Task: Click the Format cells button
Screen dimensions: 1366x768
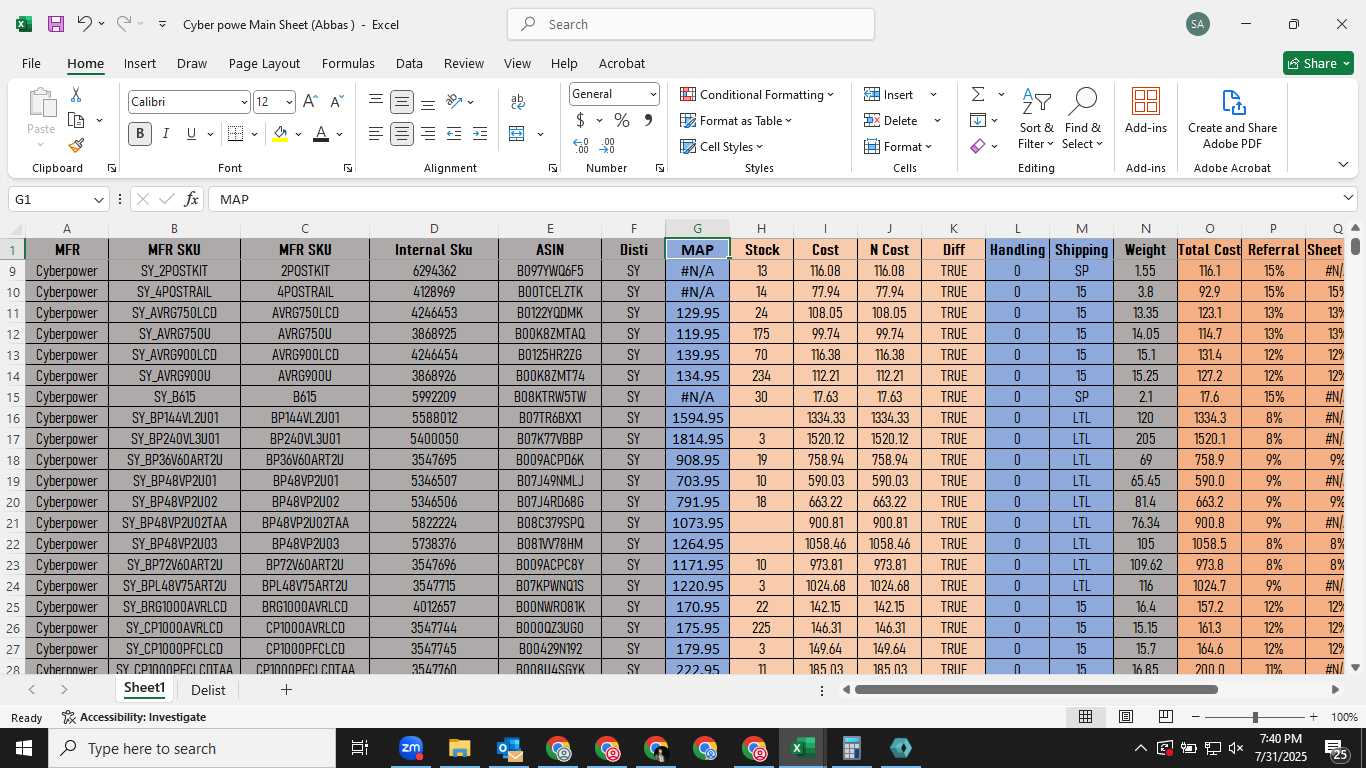Action: 897,146
